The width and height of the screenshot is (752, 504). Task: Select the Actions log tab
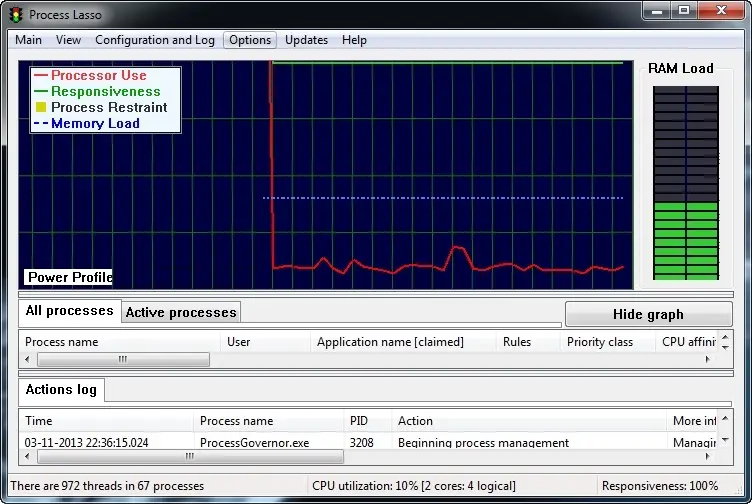[61, 389]
